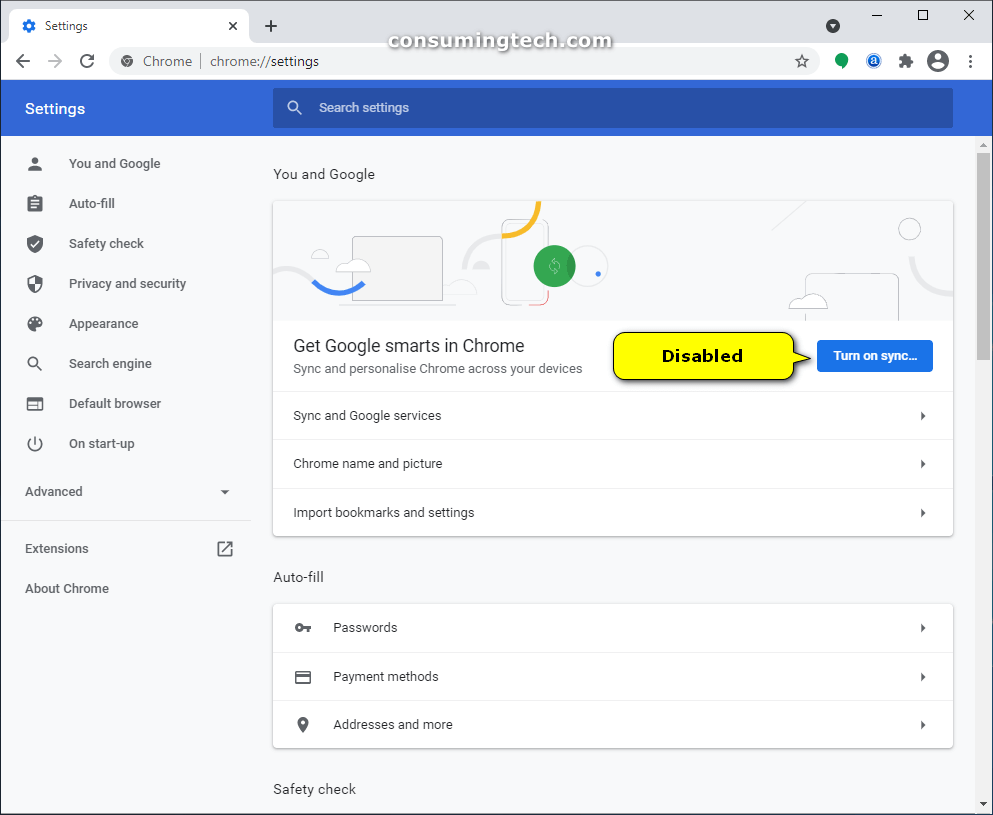This screenshot has height=815, width=993.
Task: Open Payment methods row arrow
Action: coord(923,677)
